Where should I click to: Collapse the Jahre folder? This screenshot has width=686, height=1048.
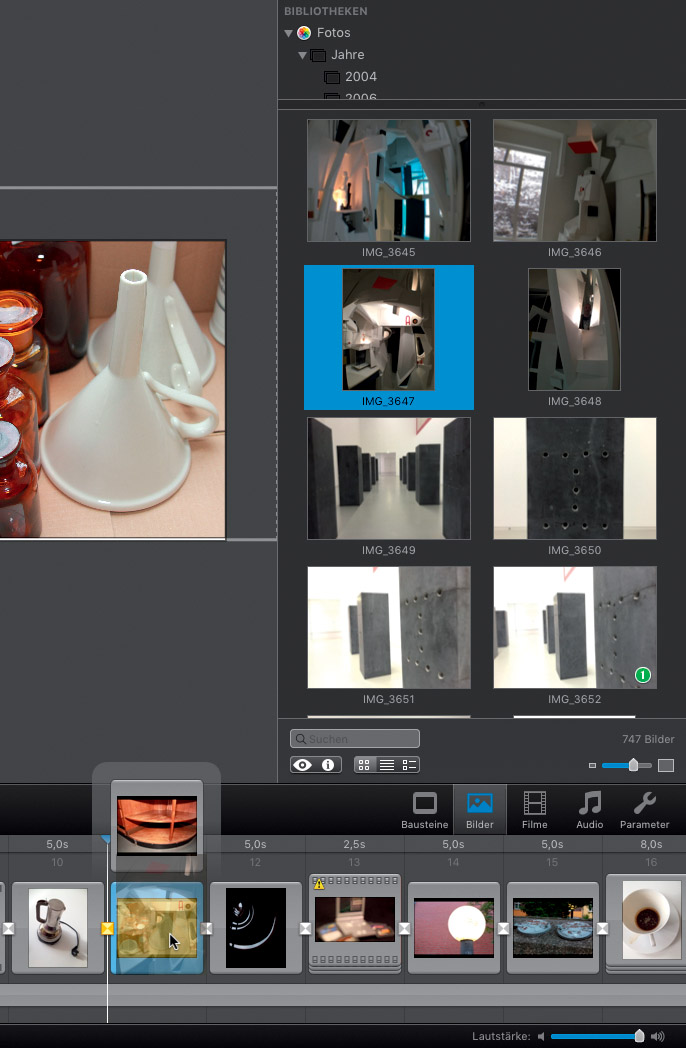(x=303, y=55)
